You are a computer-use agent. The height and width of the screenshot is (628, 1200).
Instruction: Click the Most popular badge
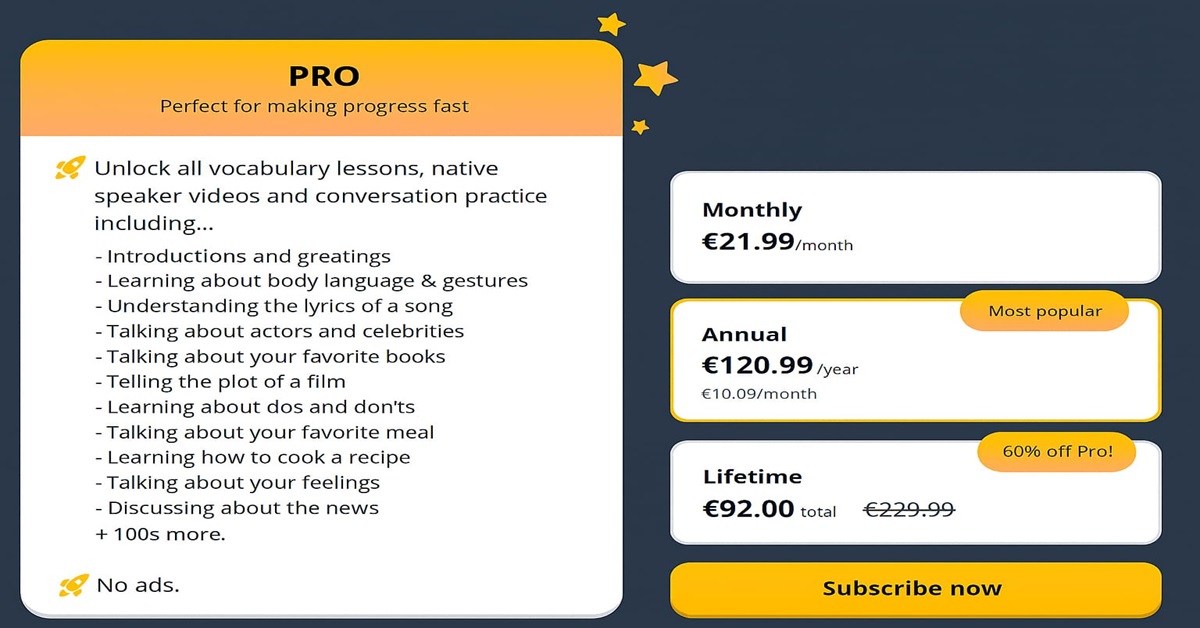(x=1044, y=311)
